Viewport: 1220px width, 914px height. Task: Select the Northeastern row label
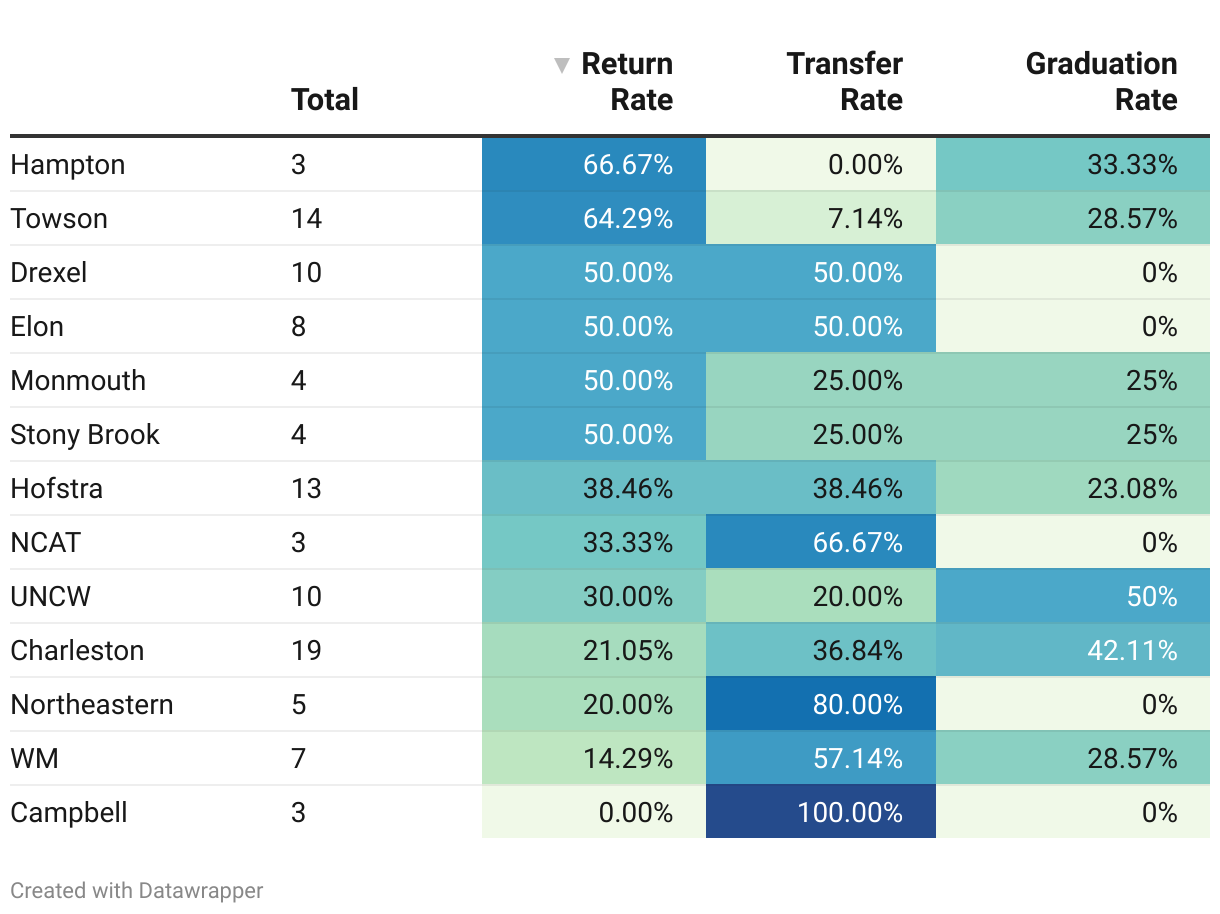[92, 704]
